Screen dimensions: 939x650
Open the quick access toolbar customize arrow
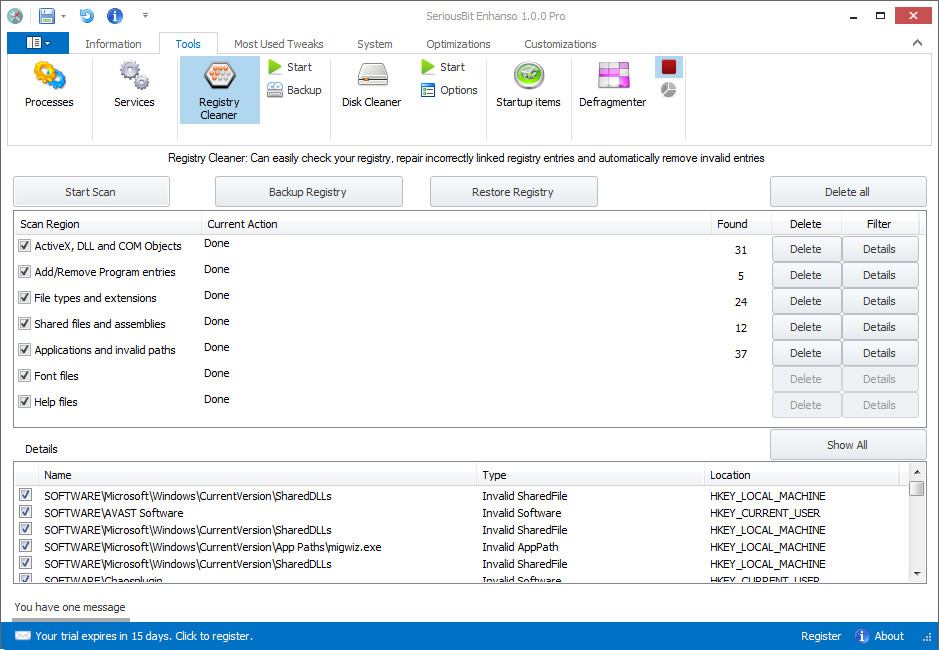(x=145, y=16)
